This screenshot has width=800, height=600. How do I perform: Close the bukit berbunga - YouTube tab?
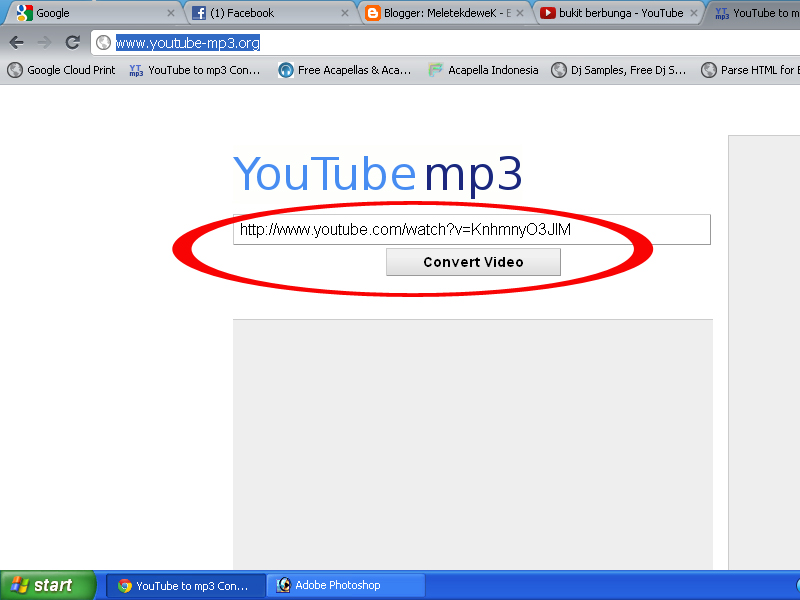[694, 13]
